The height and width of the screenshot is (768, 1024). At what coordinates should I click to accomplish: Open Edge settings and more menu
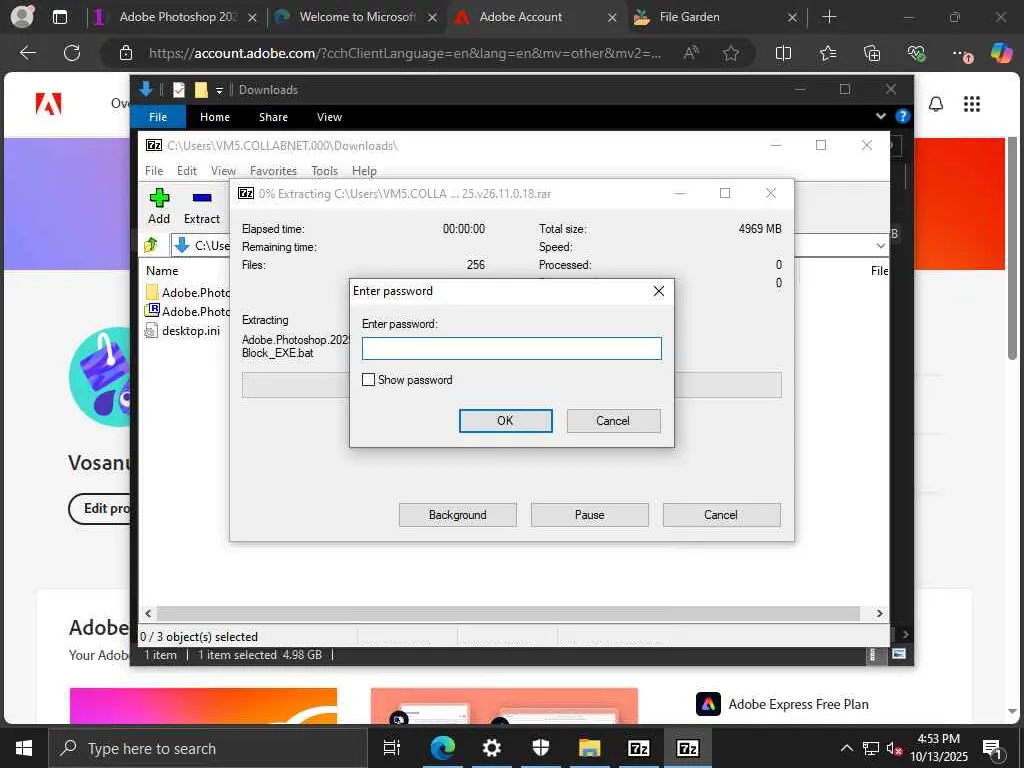[x=961, y=54]
